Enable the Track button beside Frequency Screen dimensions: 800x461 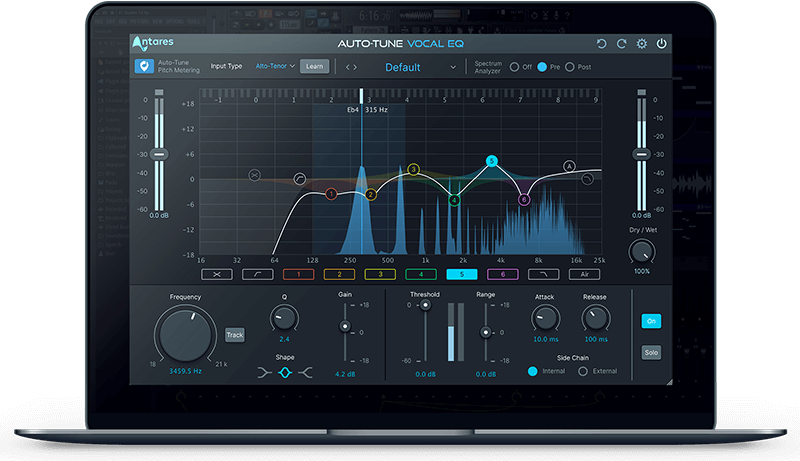click(x=235, y=335)
